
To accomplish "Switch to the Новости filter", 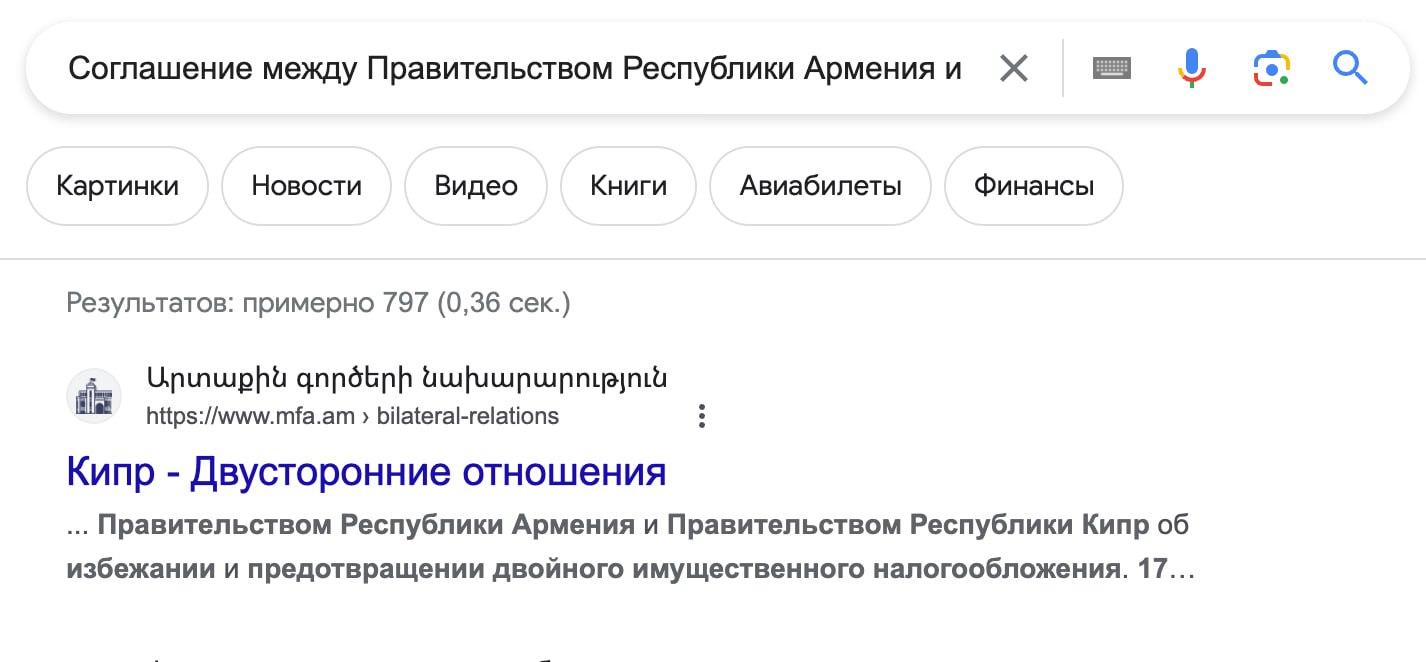I will click(x=306, y=186).
